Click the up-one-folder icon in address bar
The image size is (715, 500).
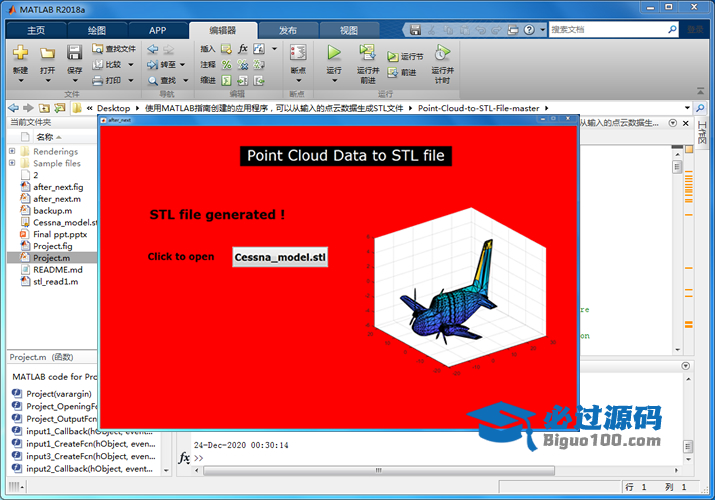(44, 108)
